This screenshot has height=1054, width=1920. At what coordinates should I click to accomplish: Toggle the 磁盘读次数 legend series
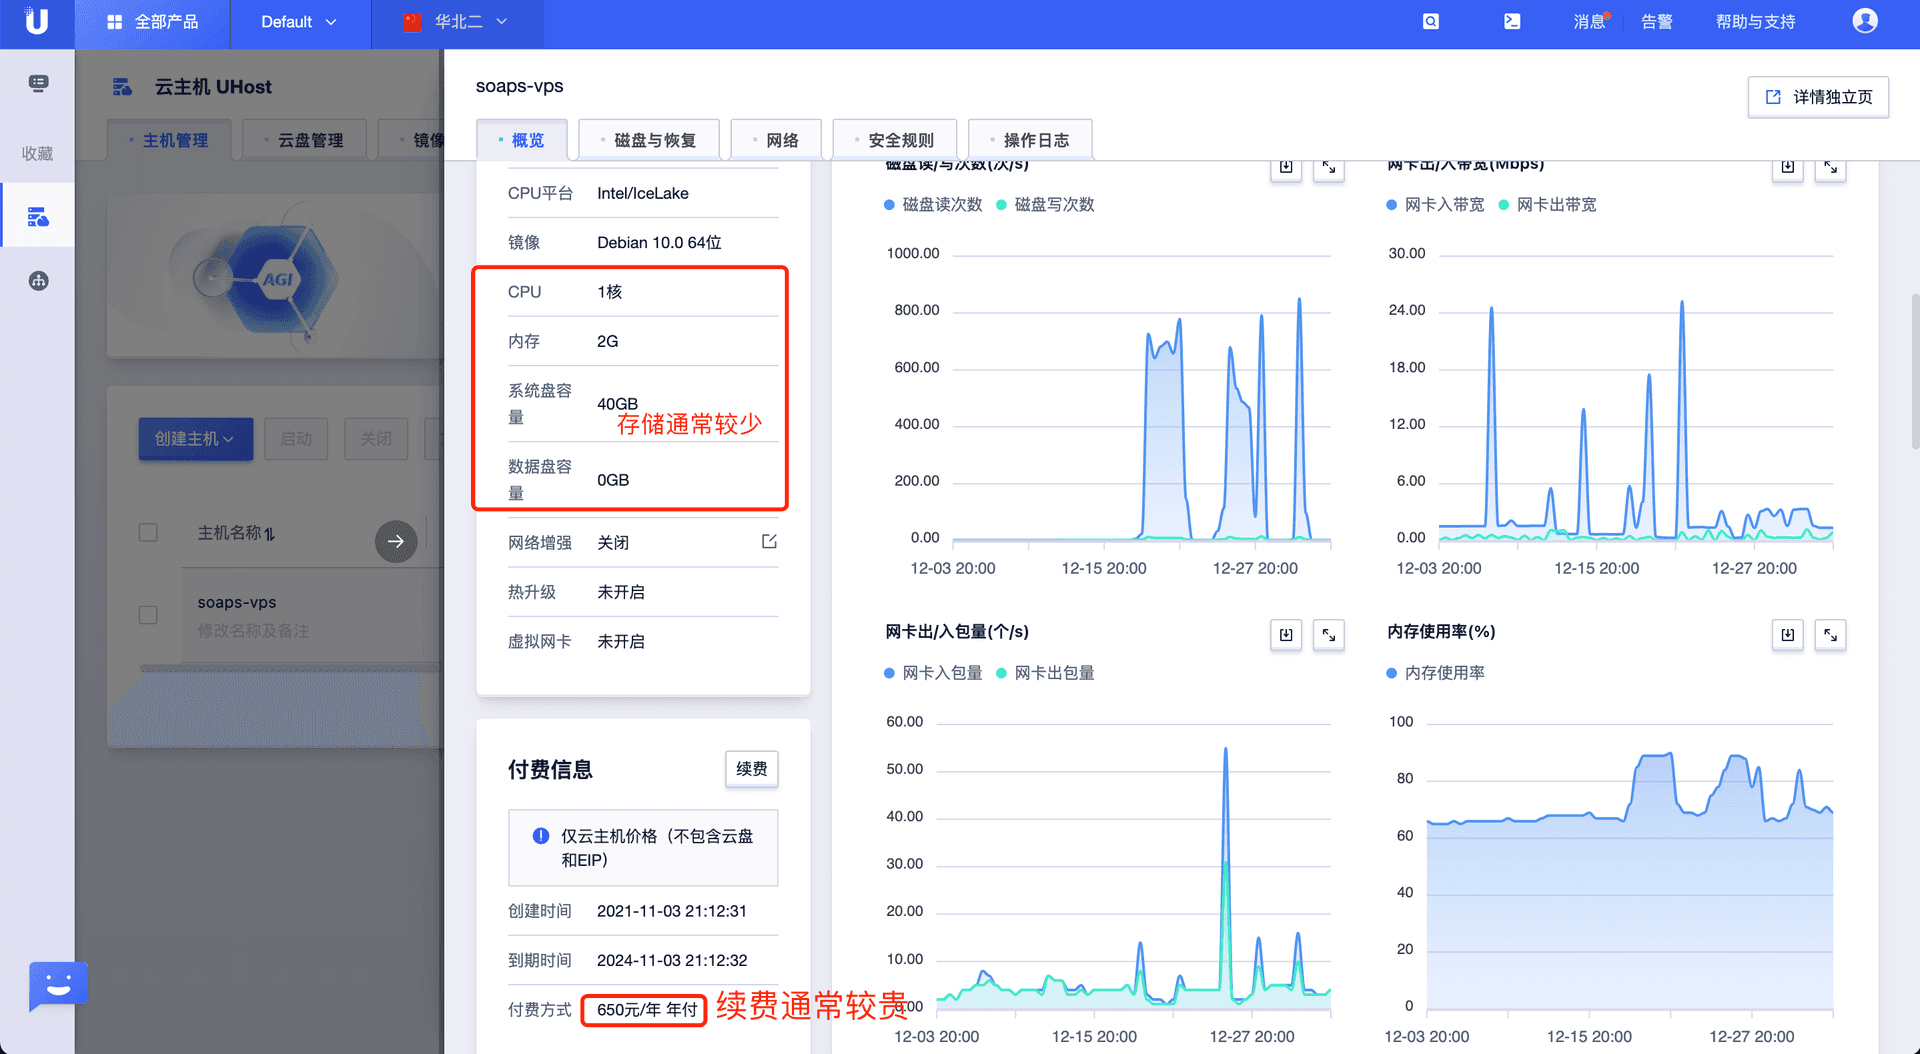(x=933, y=204)
